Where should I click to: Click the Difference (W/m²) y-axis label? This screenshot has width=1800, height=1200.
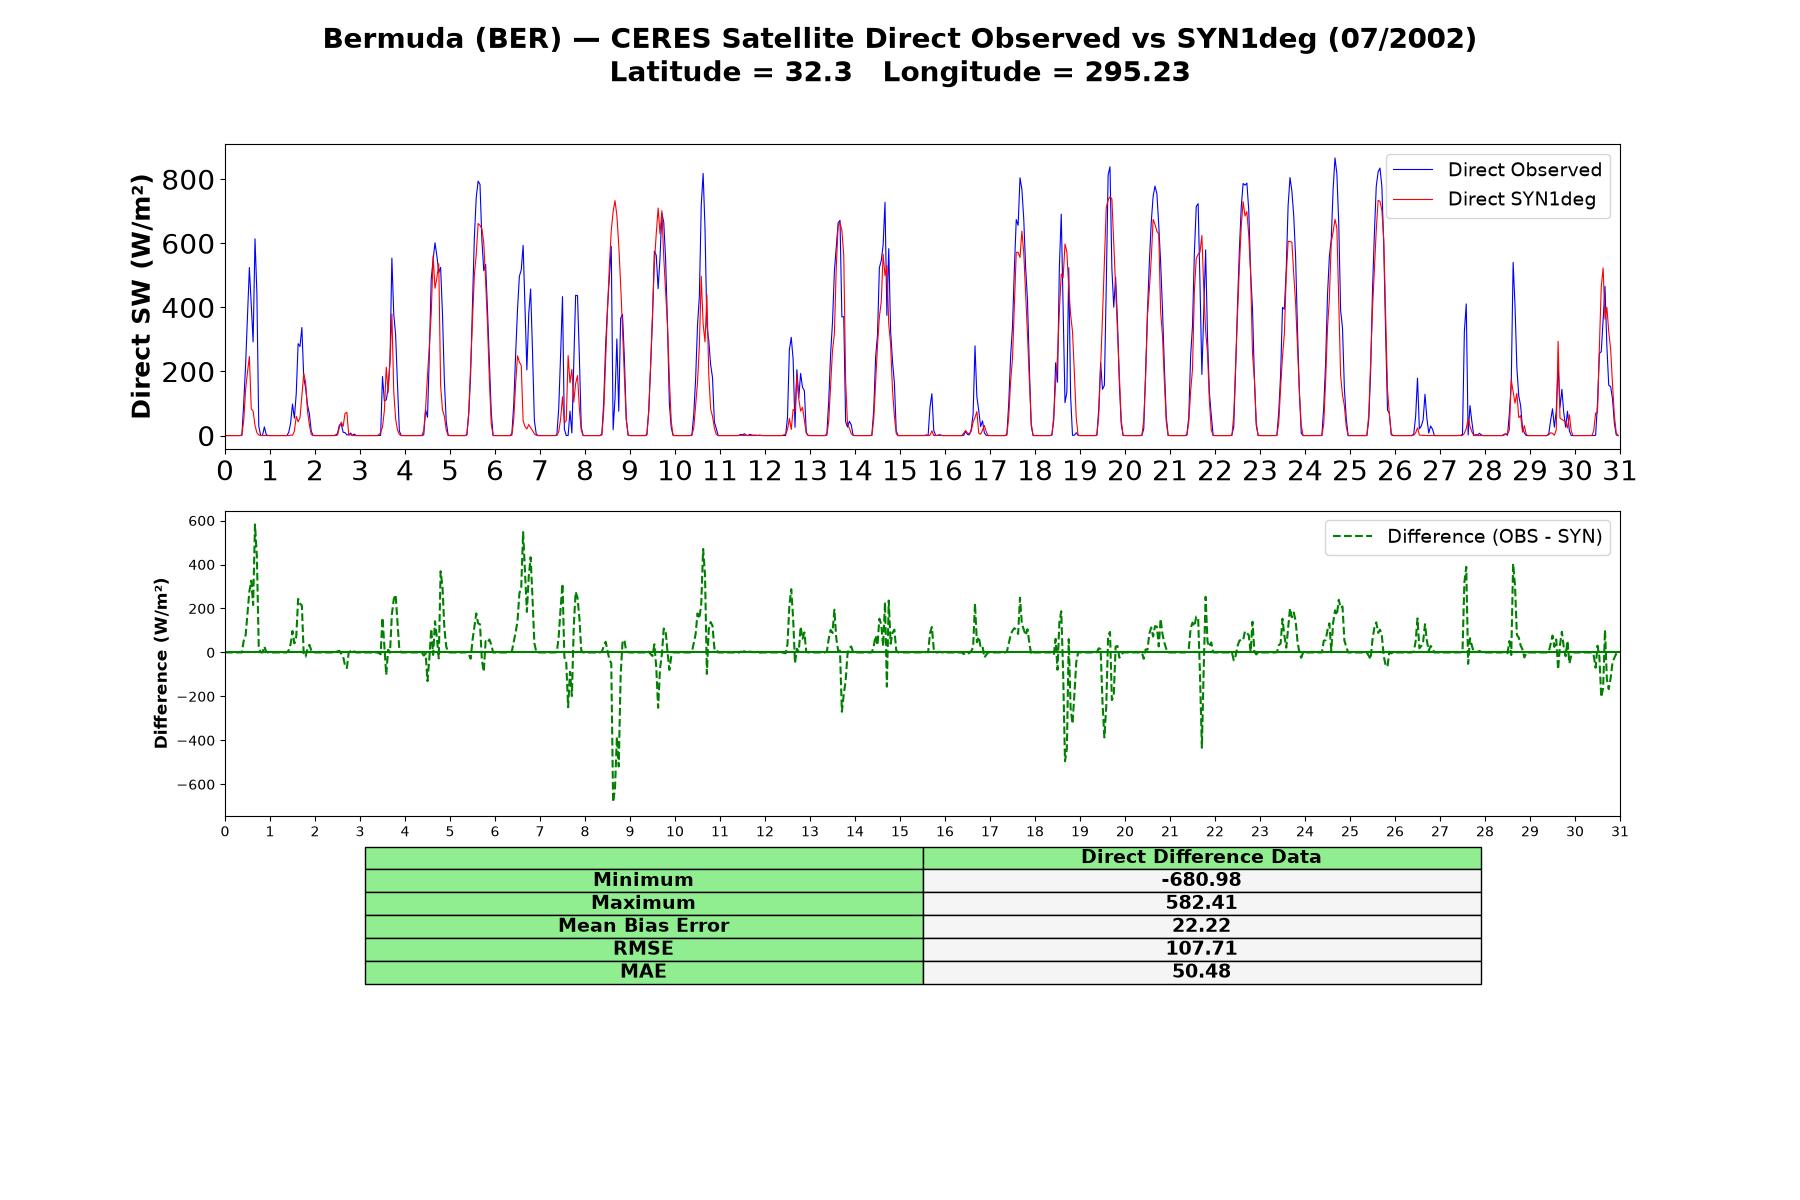(x=161, y=663)
